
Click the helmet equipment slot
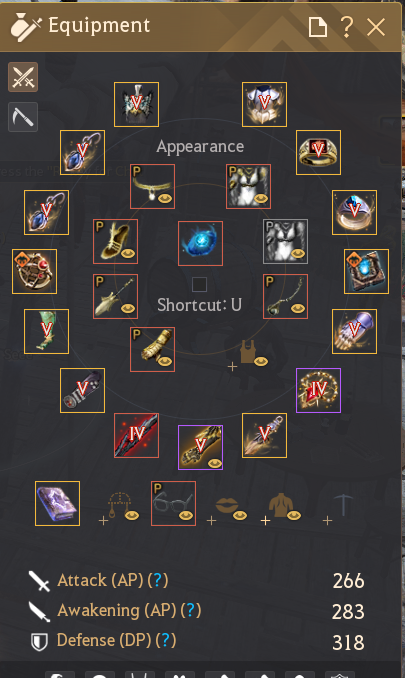(x=136, y=104)
